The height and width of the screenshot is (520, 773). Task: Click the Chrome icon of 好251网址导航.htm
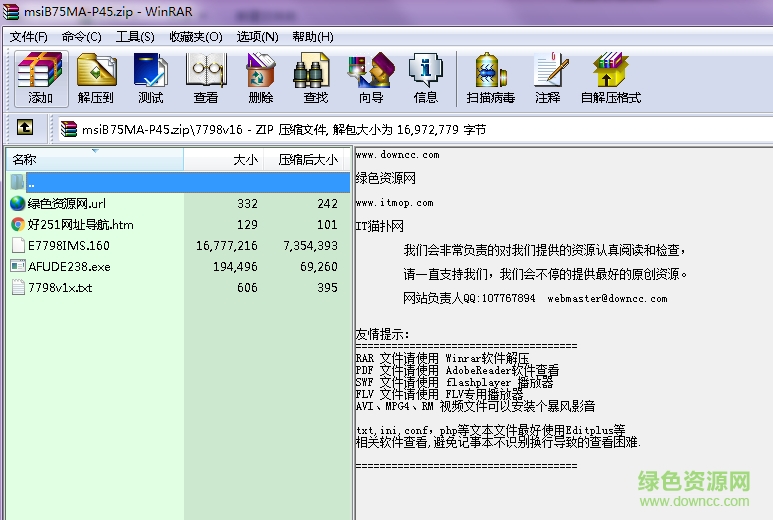[x=18, y=225]
